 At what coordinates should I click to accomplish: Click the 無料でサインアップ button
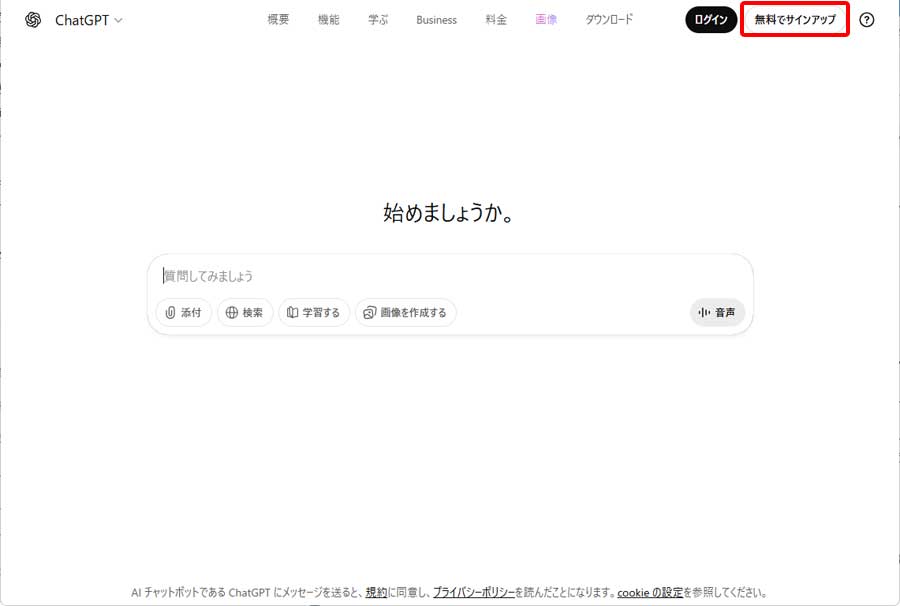click(794, 19)
